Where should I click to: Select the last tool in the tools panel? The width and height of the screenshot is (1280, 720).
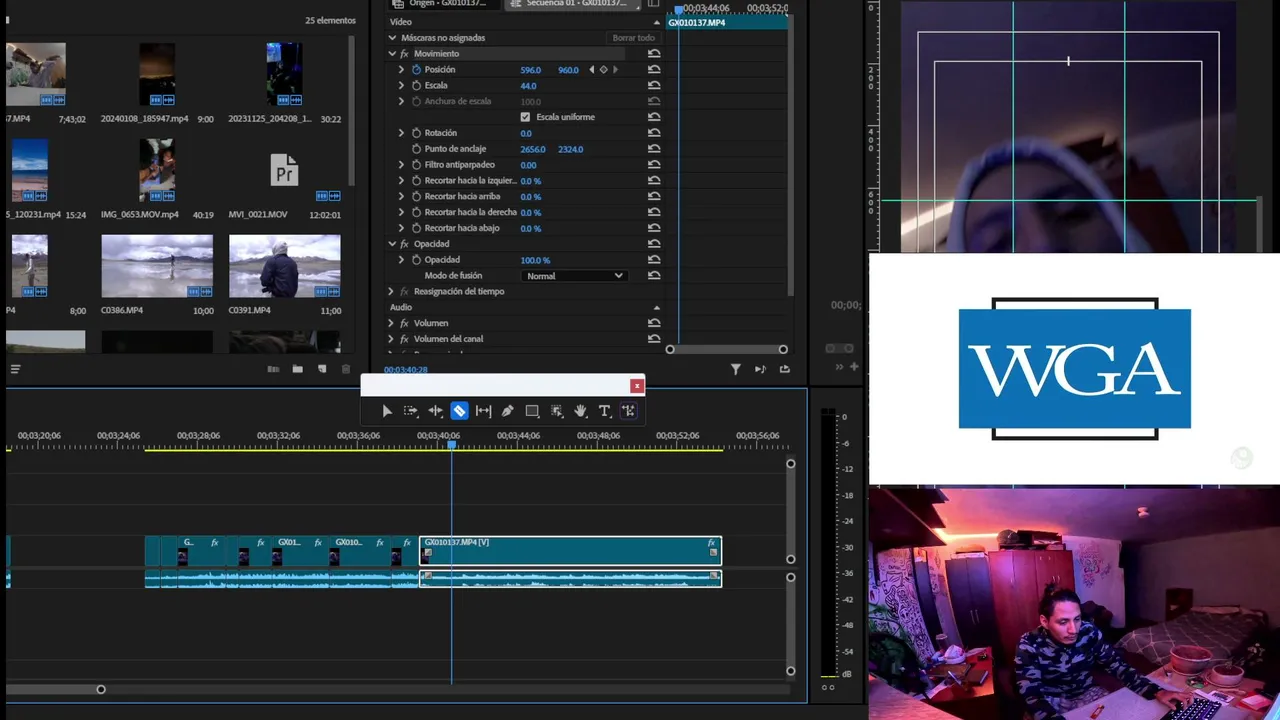point(628,411)
